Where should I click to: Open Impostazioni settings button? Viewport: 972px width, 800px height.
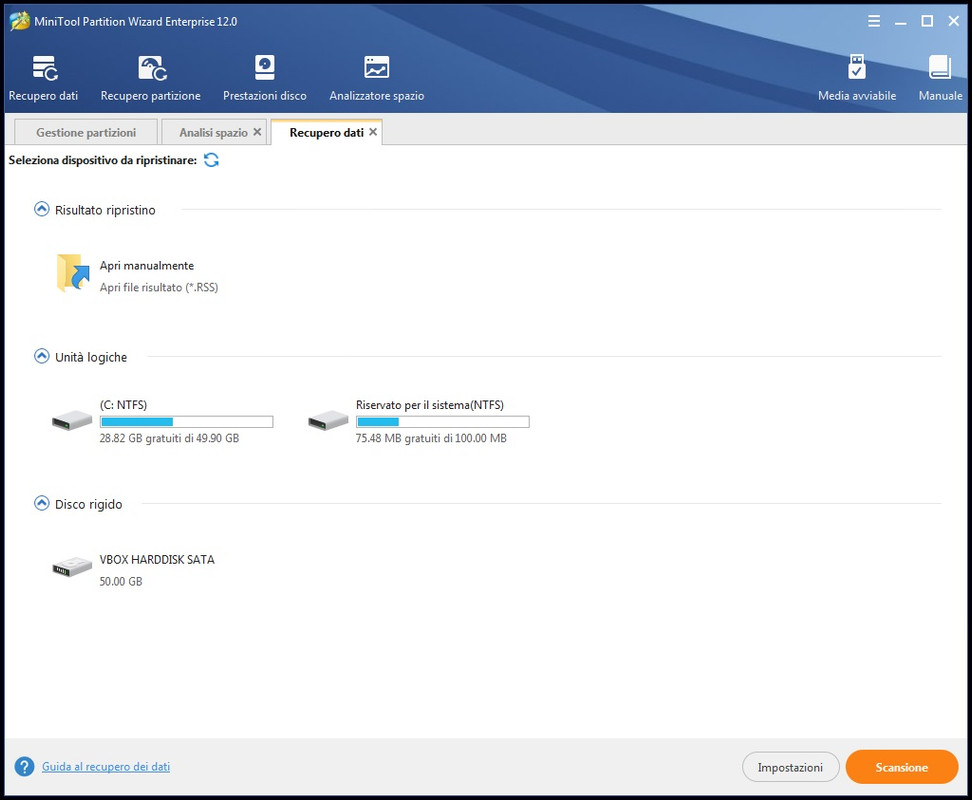(790, 767)
